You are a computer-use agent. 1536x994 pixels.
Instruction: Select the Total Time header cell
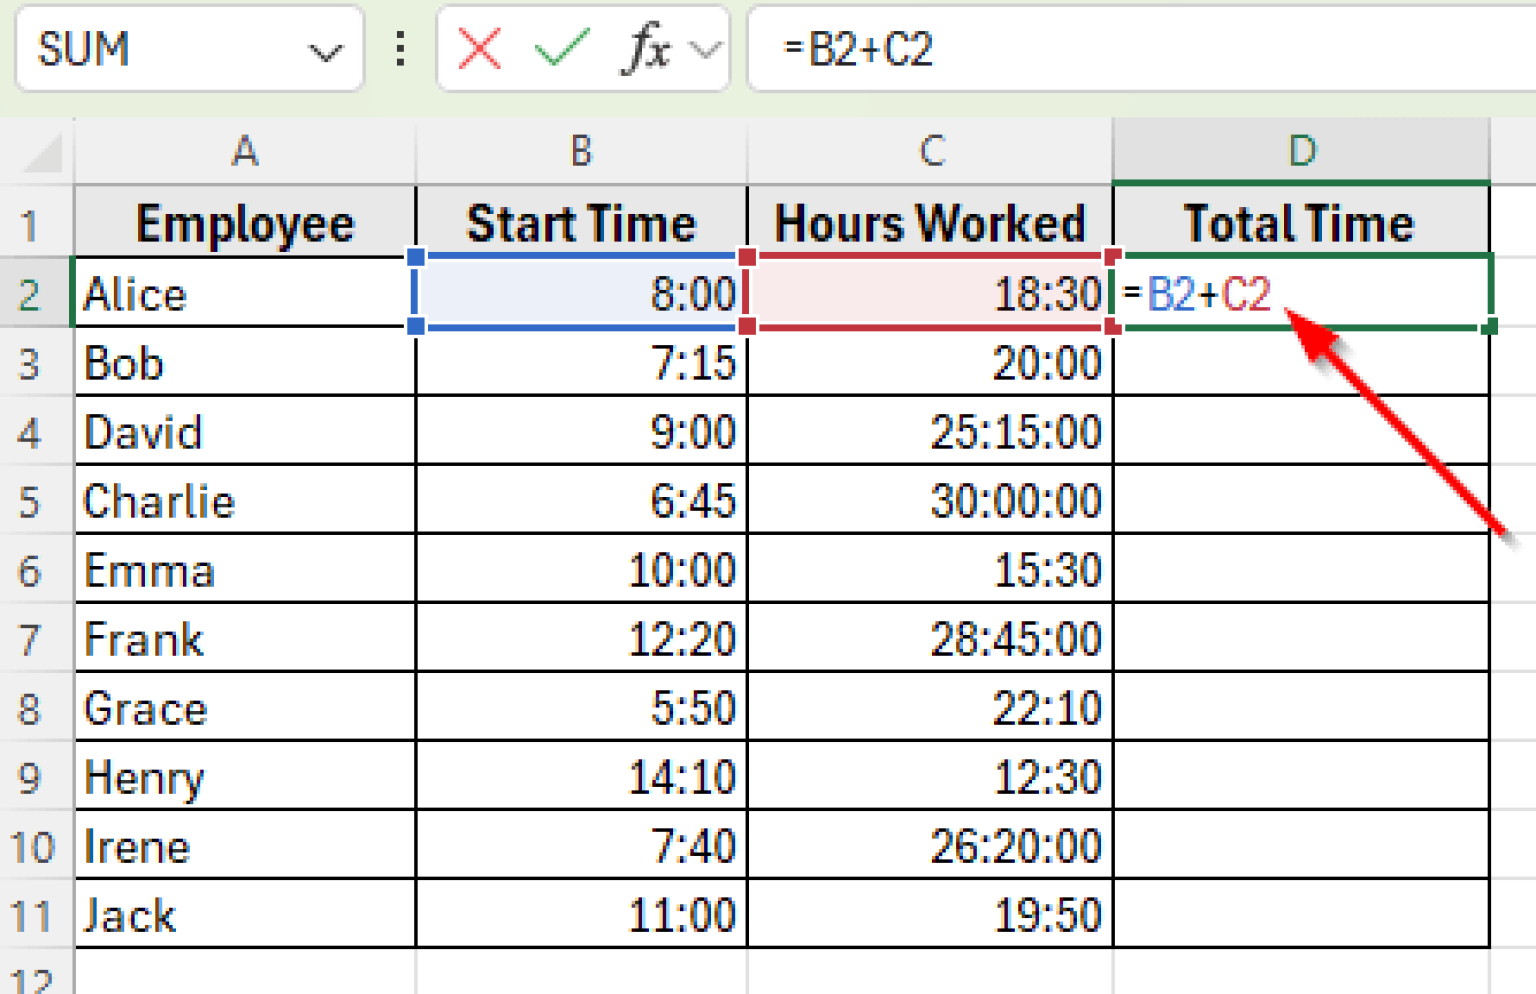point(1300,222)
